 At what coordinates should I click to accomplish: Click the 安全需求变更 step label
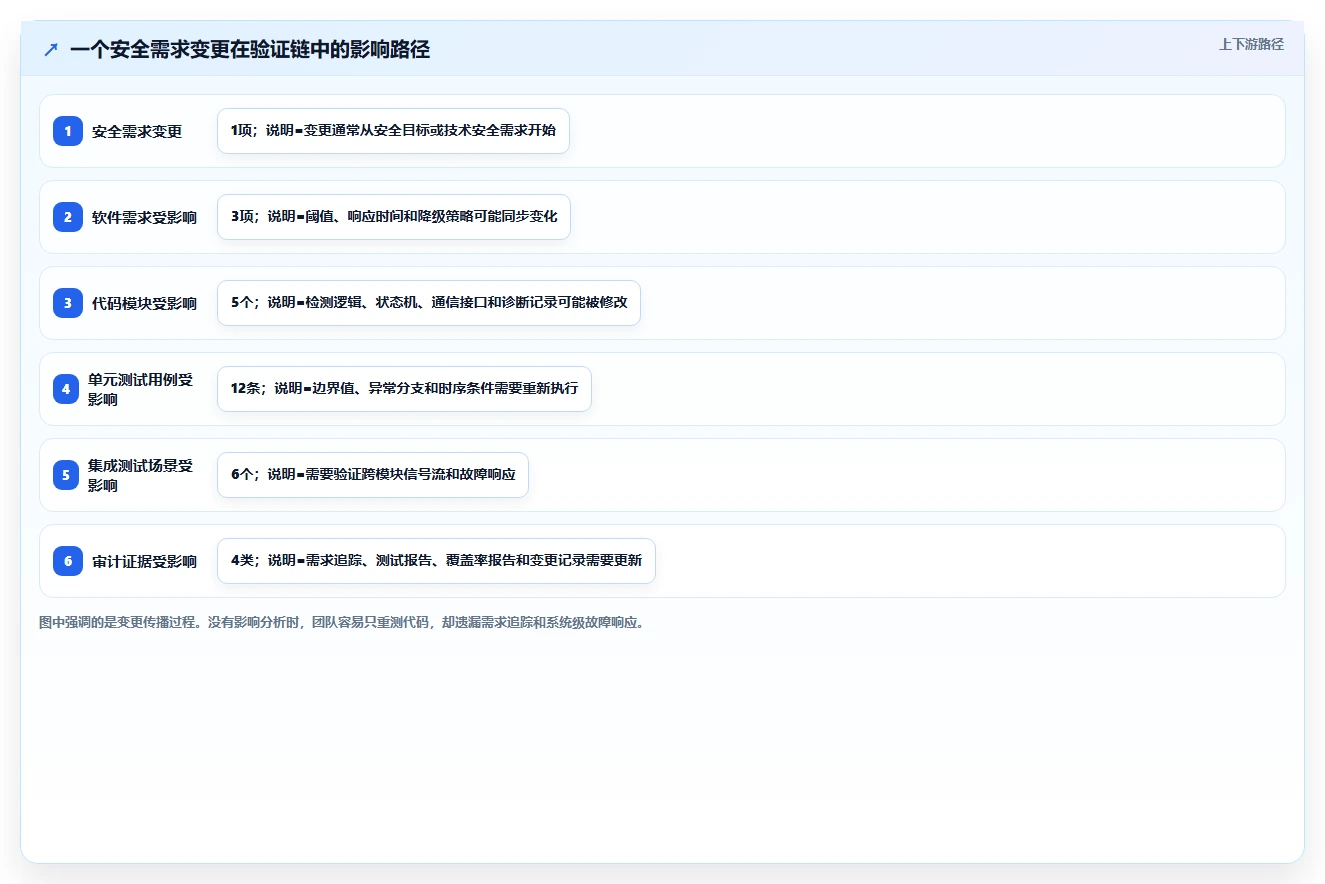(x=137, y=131)
